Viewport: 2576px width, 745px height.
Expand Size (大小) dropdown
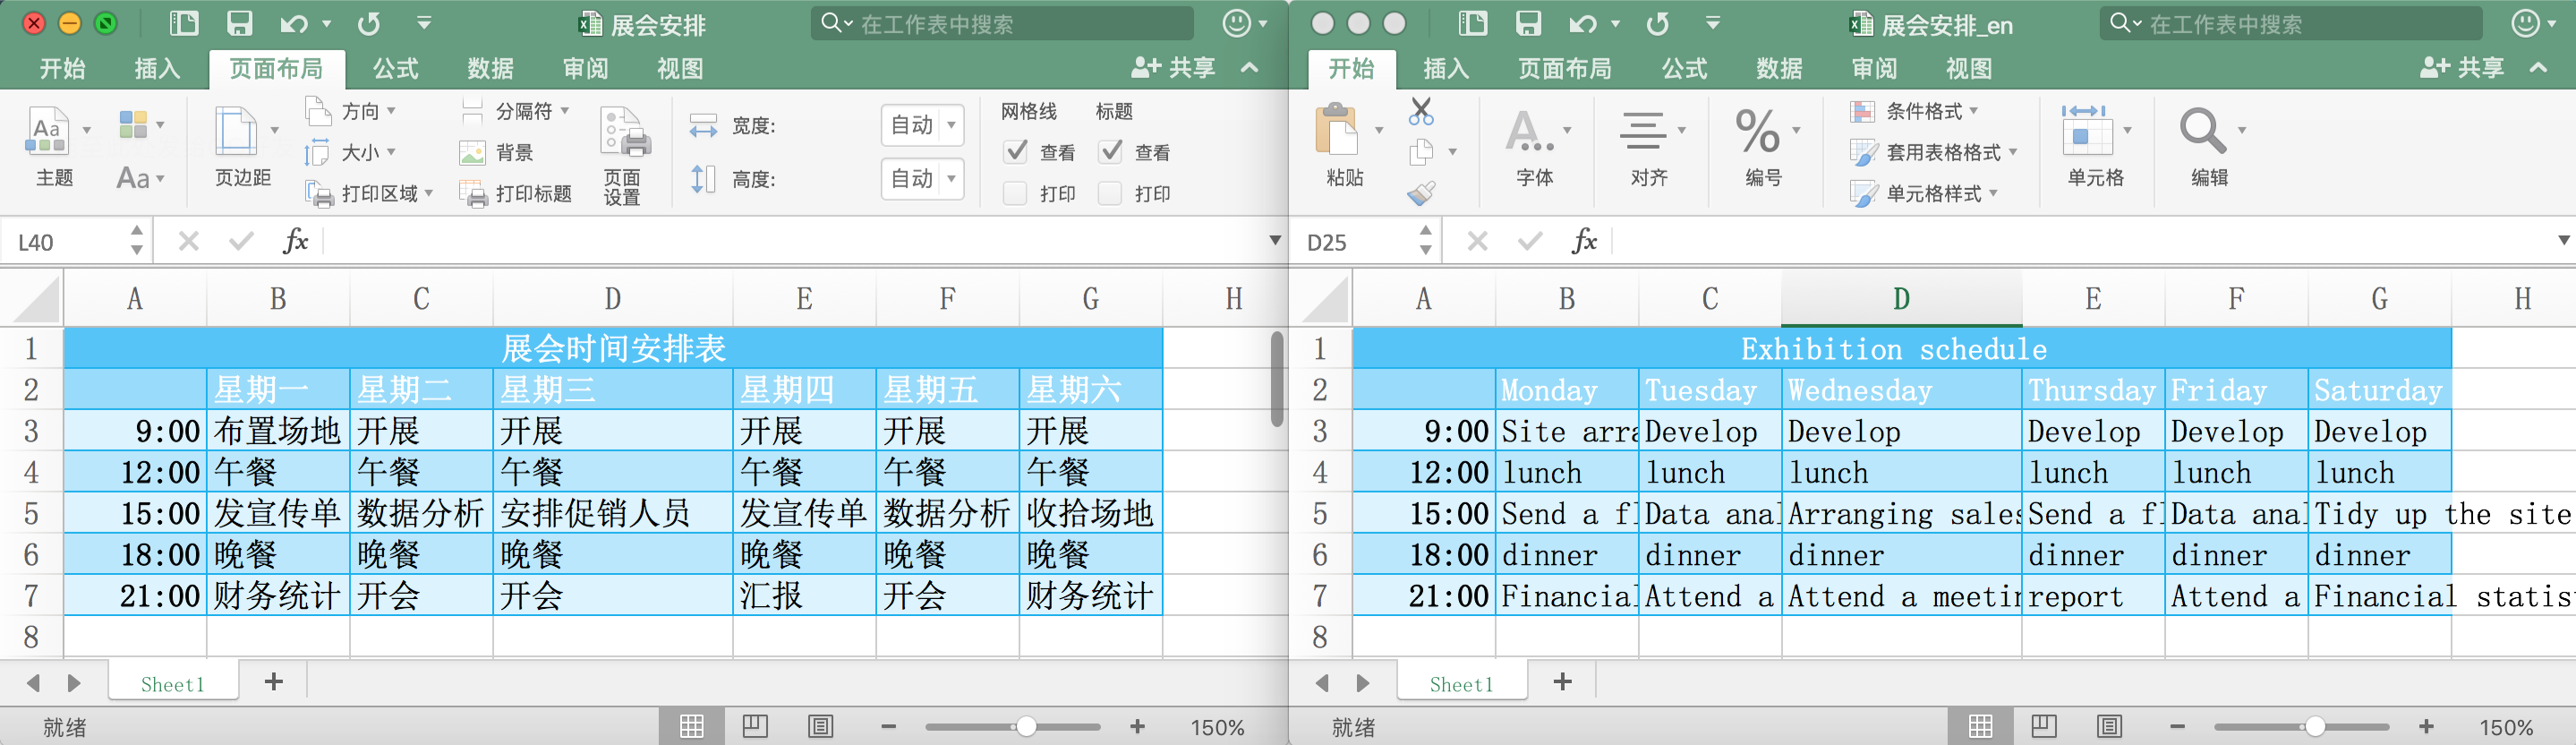[x=391, y=152]
